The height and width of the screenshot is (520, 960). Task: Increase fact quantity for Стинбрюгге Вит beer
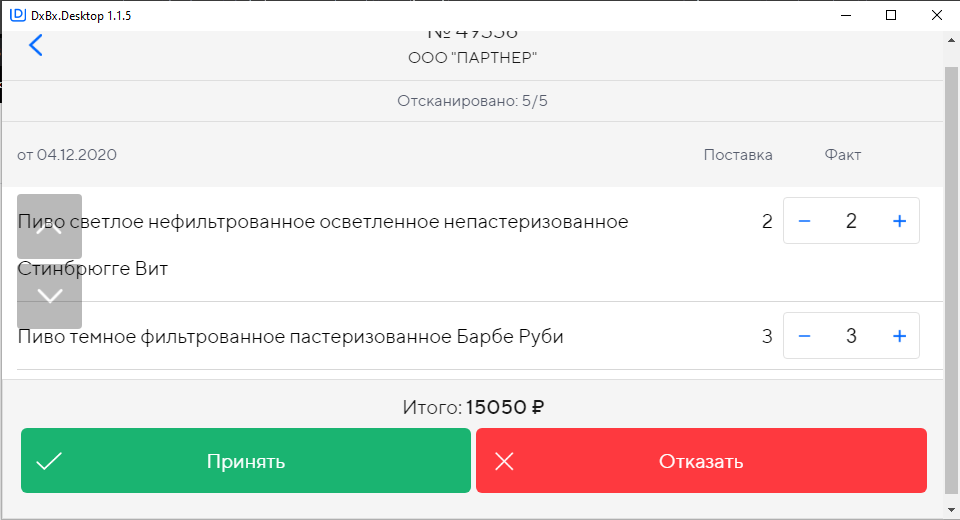(899, 221)
